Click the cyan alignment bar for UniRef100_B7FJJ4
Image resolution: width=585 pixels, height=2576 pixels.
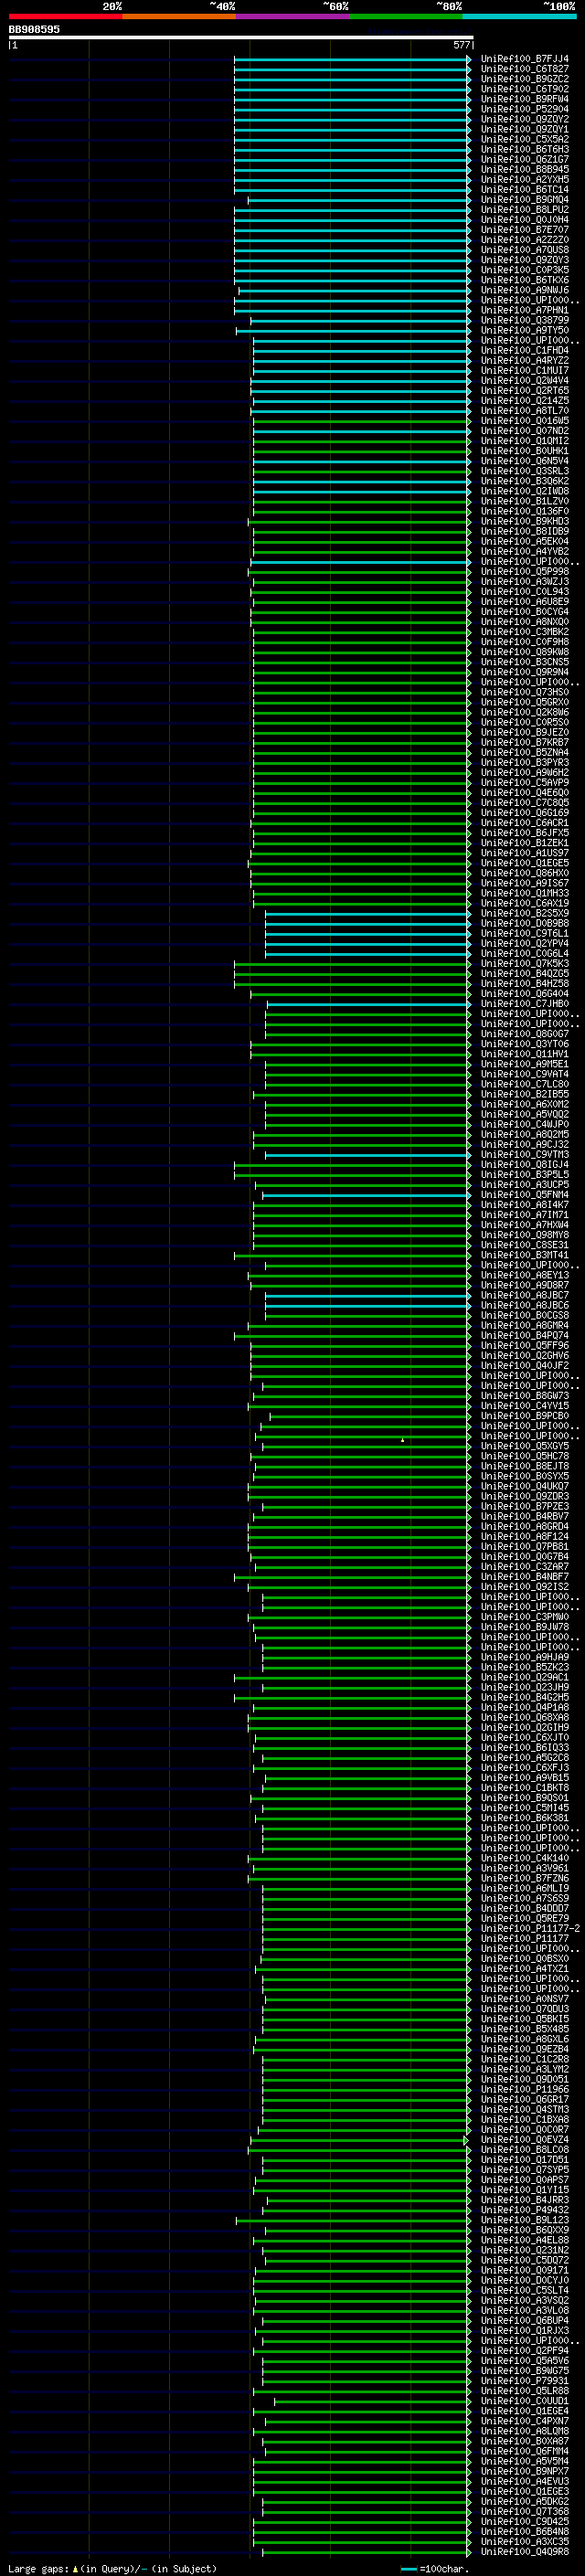pos(352,59)
